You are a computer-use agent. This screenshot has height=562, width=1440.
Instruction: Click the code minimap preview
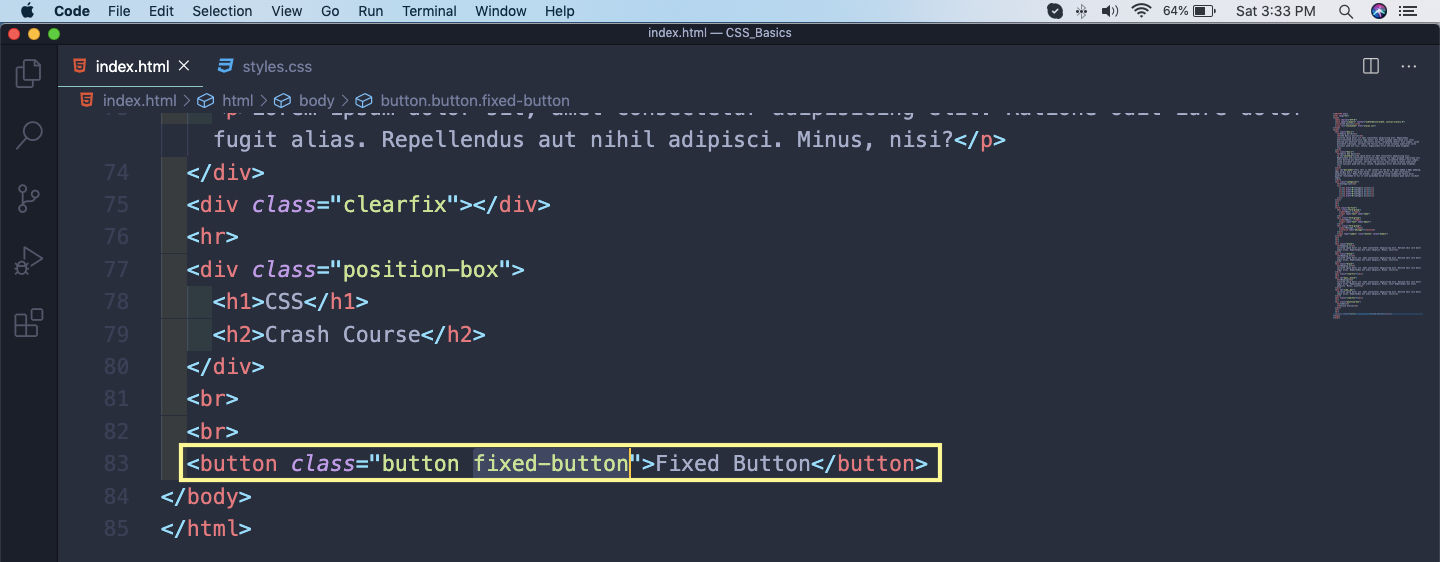[x=1377, y=215]
